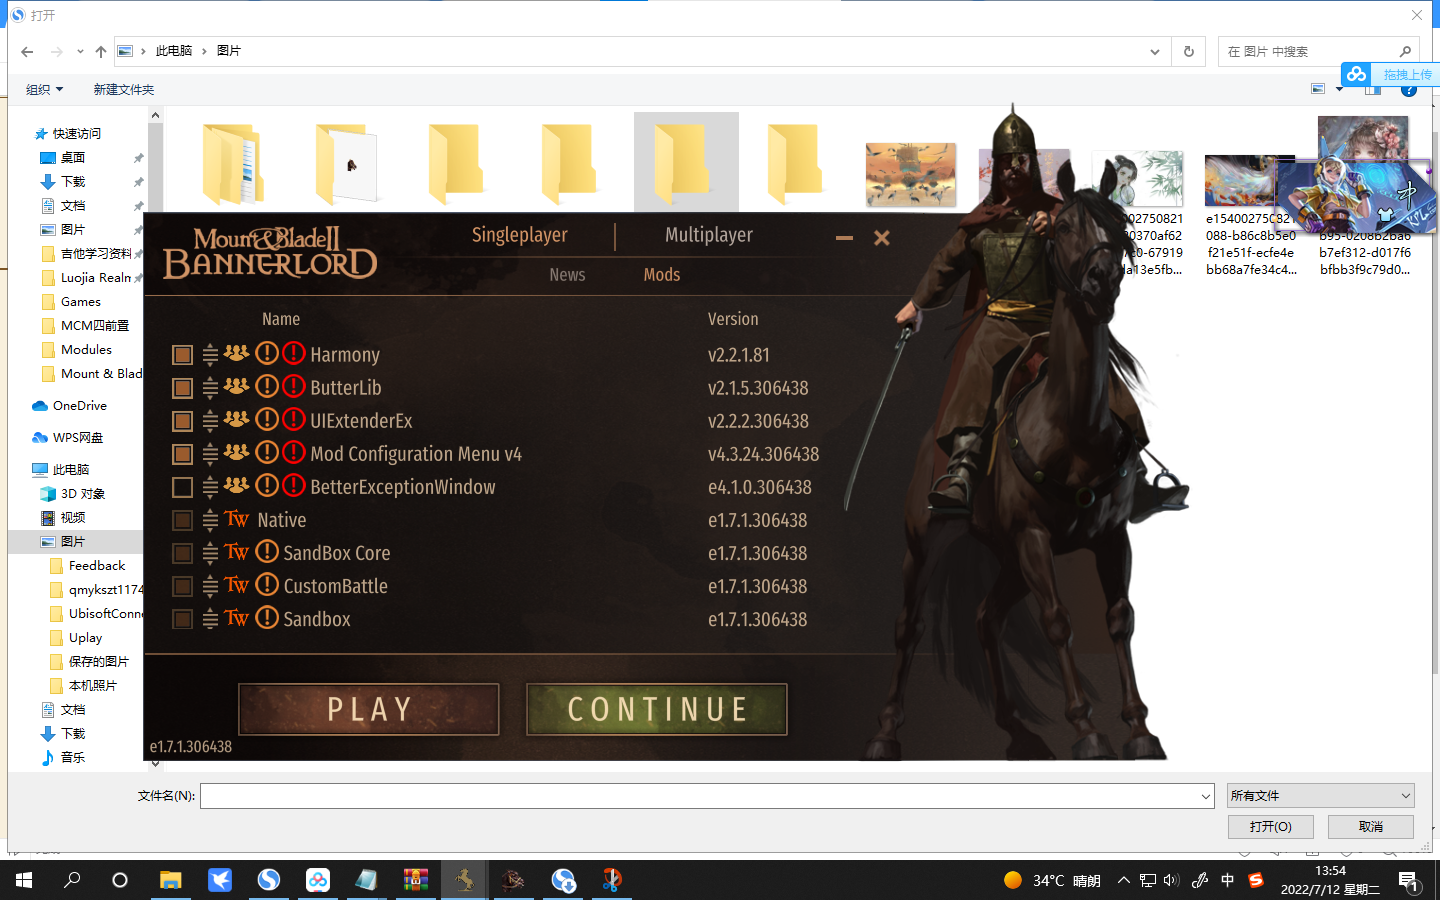Click the 拖拽上传 upload button

pyautogui.click(x=1390, y=74)
